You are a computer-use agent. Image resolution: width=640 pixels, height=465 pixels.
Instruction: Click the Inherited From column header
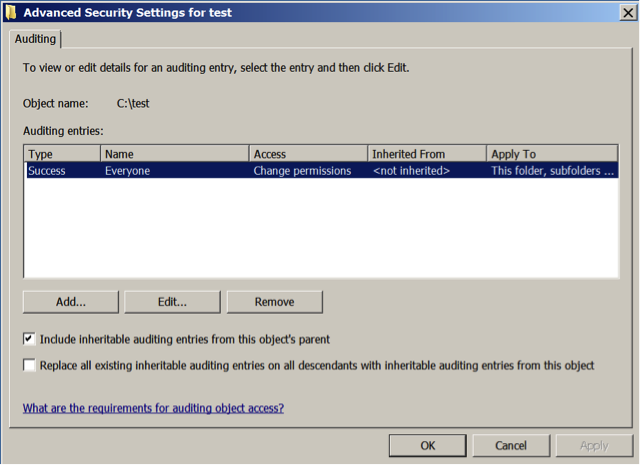tap(426, 154)
